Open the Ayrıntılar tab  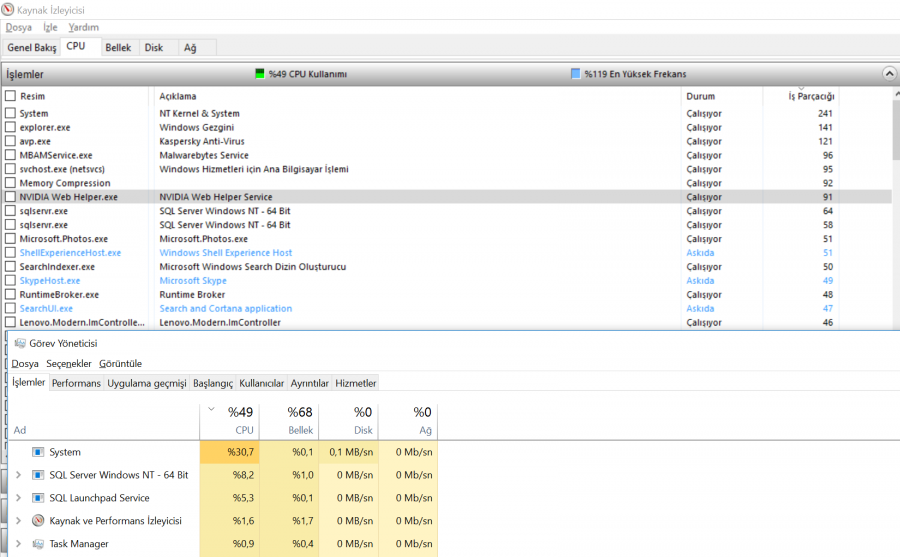coord(309,383)
